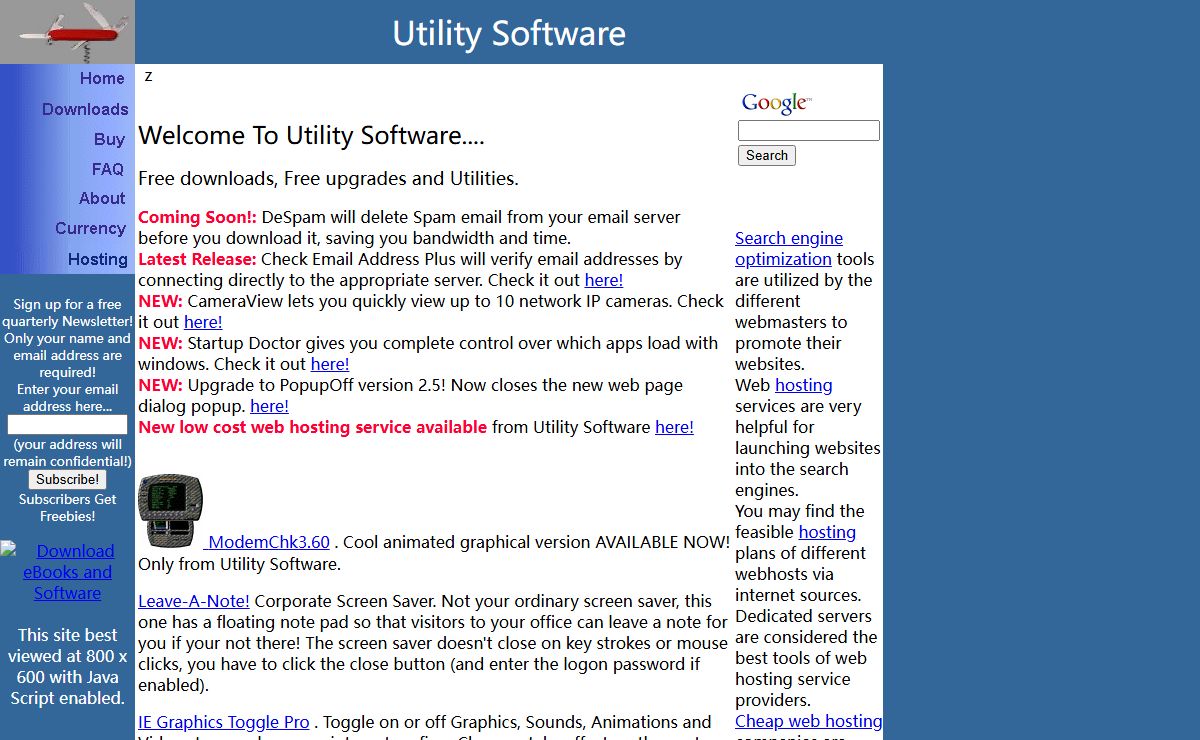
Task: Open the IE Graphics Toggle Pro link
Action: point(224,722)
